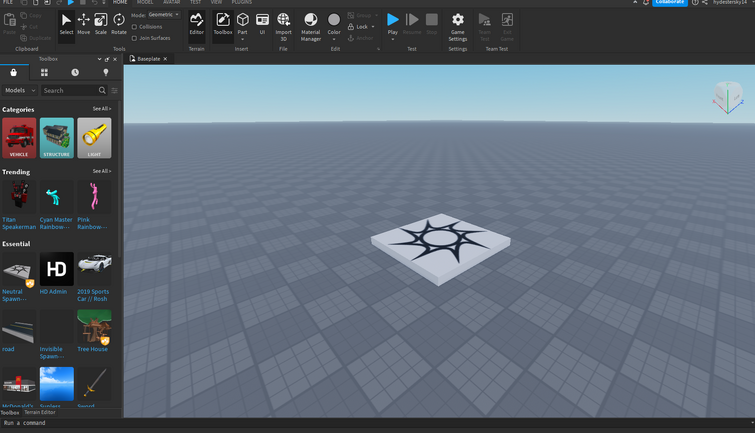Collapse the ribbon with the up arrow

click(635, 2)
